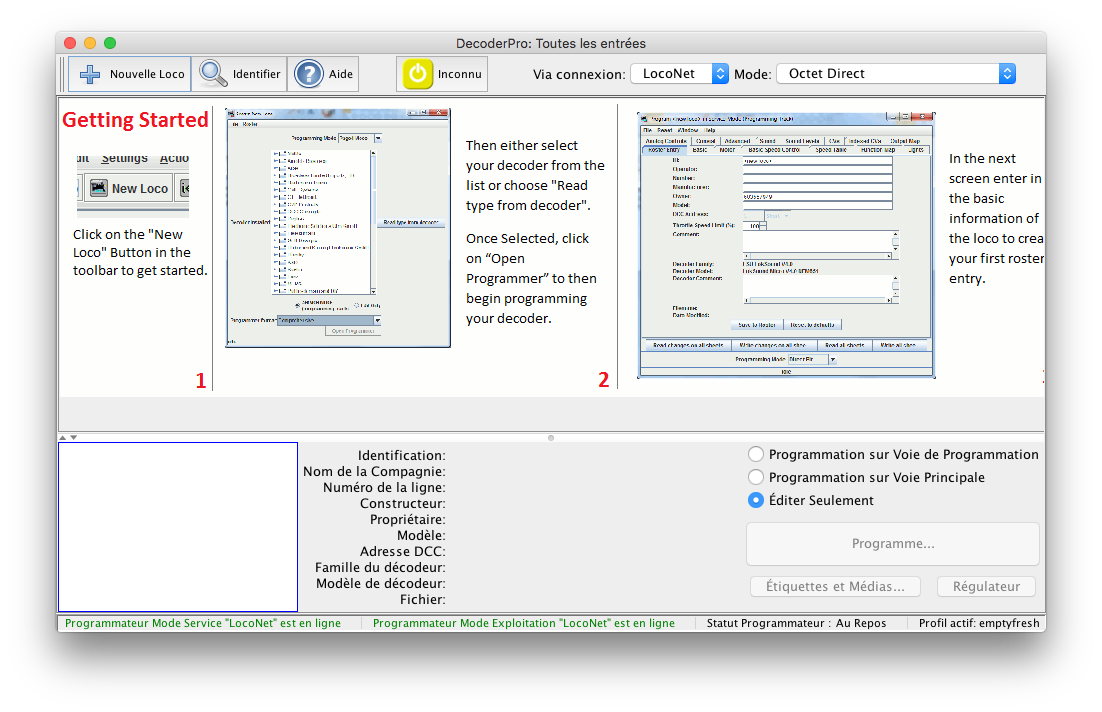Click the decoder selection screenshot thumbnail

click(x=338, y=228)
